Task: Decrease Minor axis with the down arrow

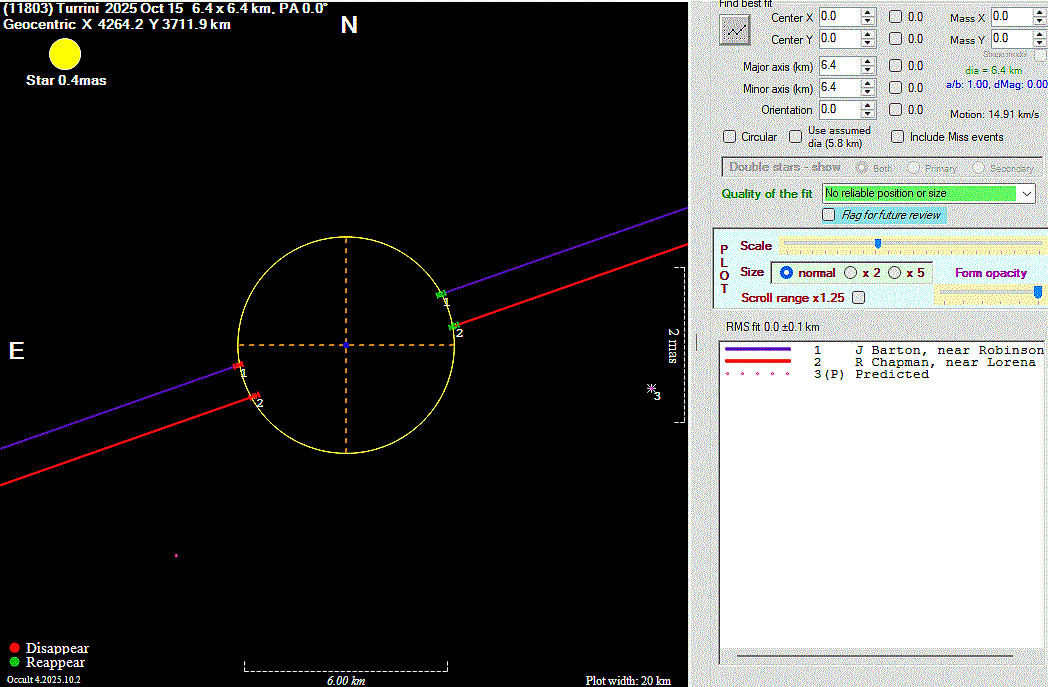Action: (x=867, y=93)
